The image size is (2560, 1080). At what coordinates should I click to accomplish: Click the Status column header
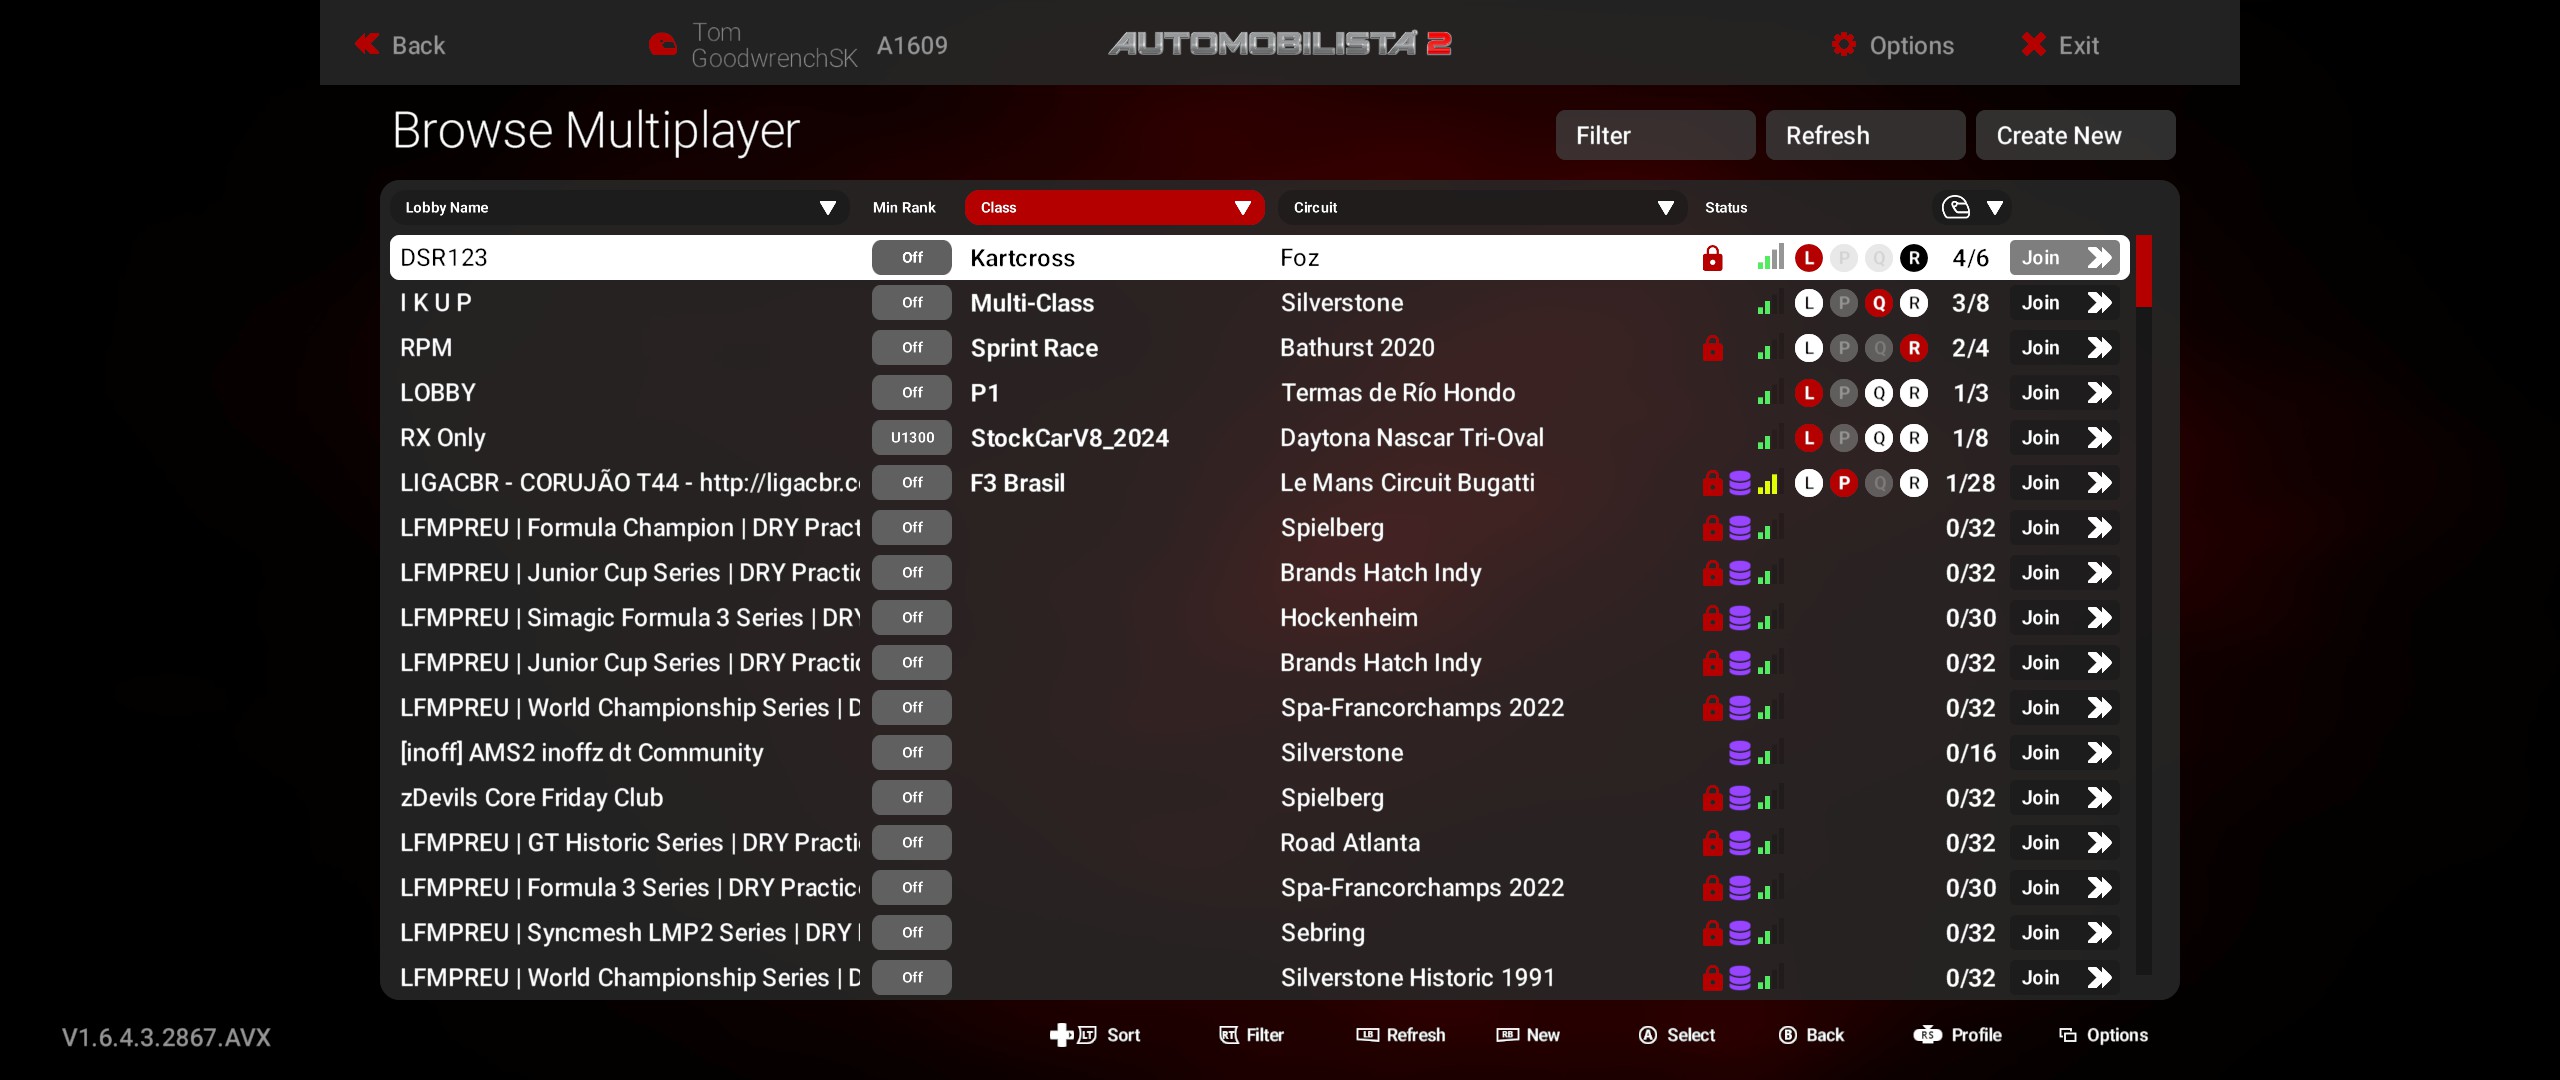1726,208
